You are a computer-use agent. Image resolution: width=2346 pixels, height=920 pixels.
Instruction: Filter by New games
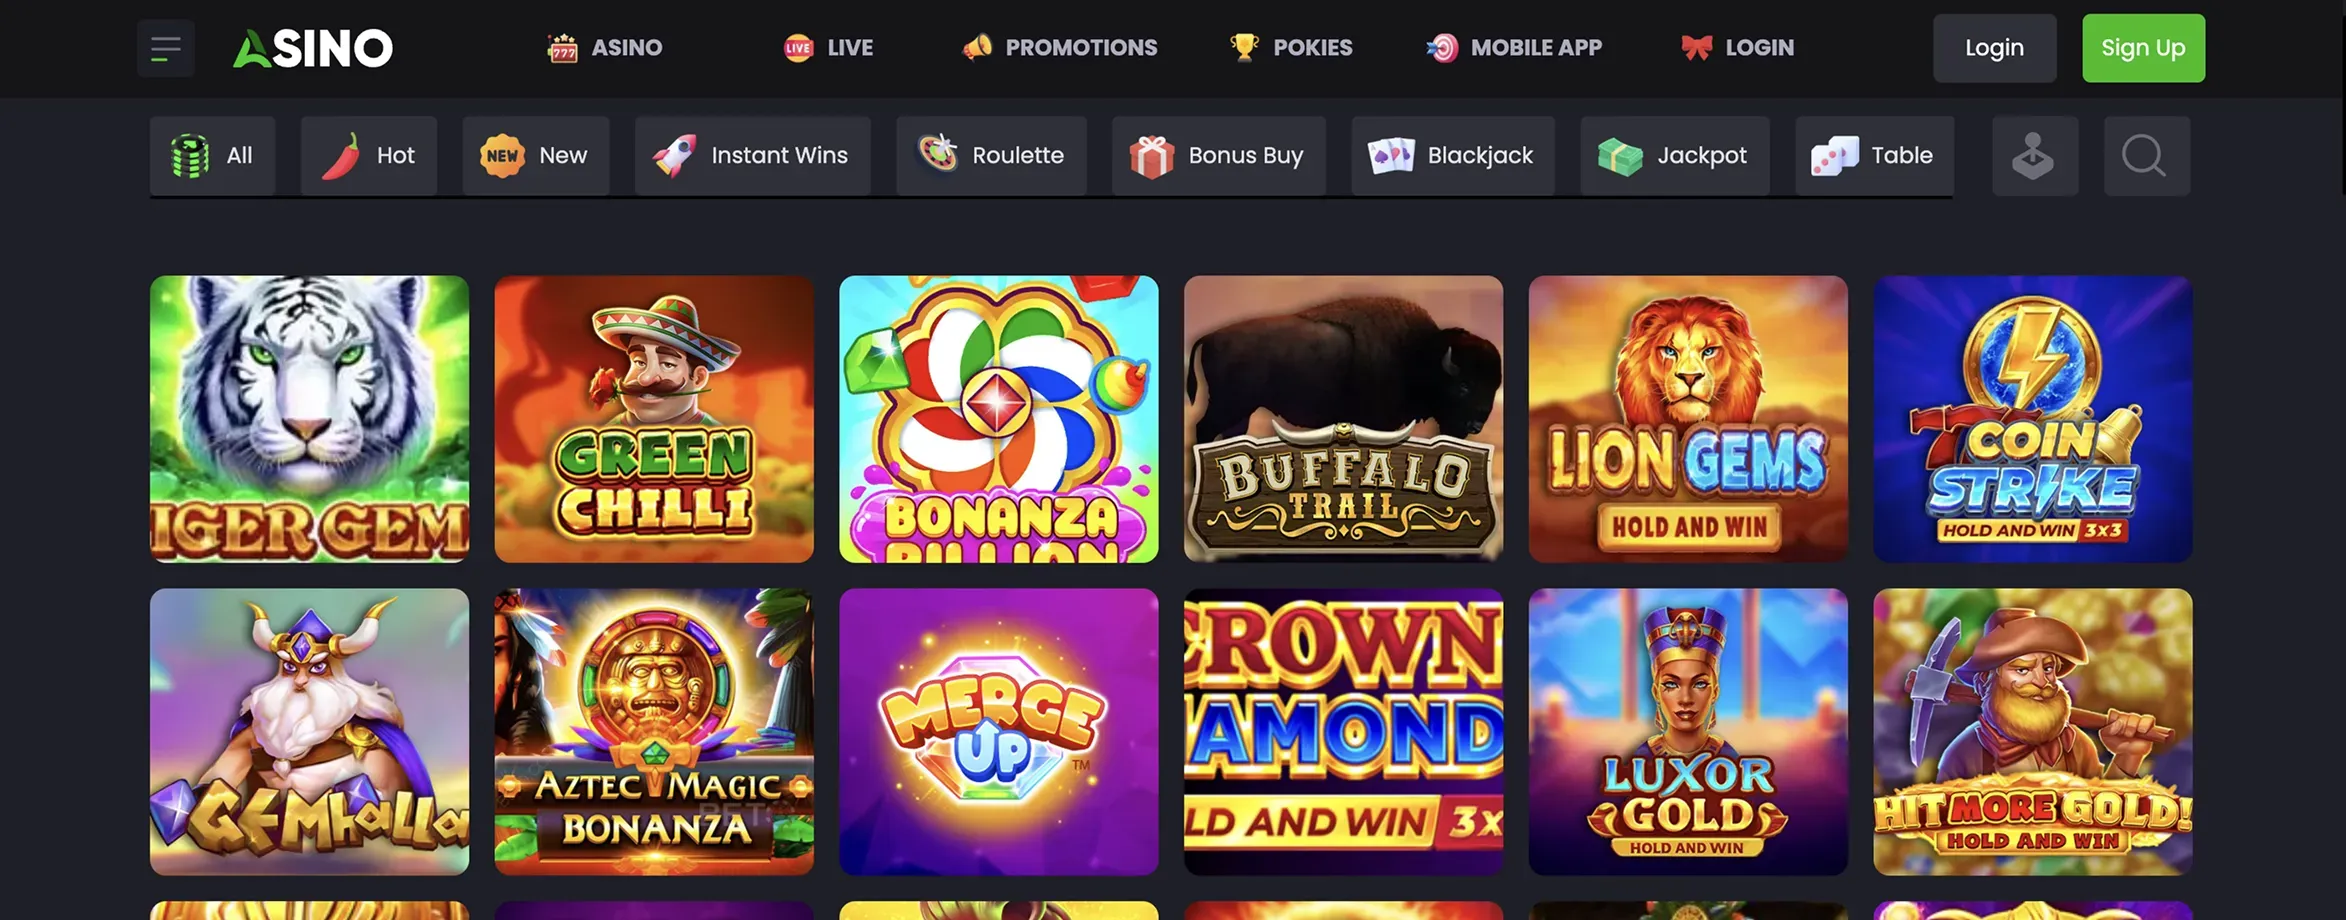[x=535, y=156]
